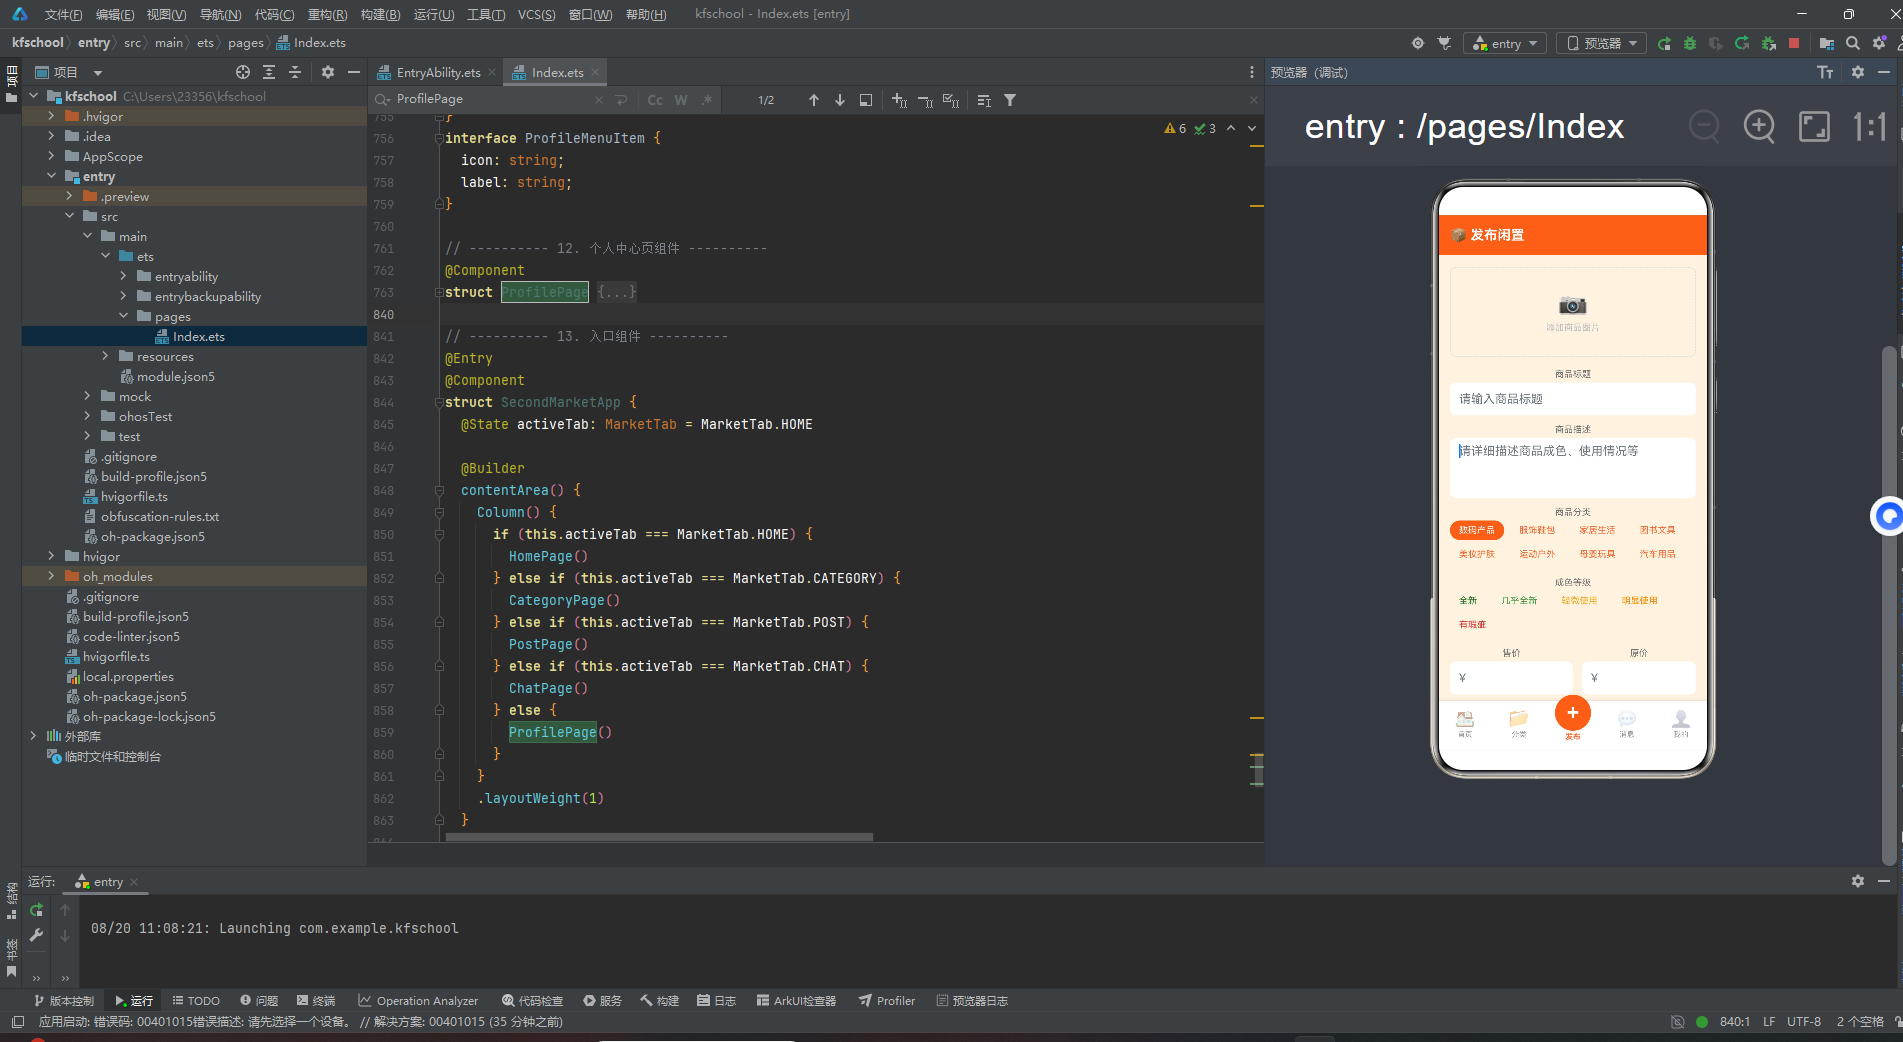The image size is (1903, 1042).
Task: Click the filter search results funnel icon
Action: (1010, 100)
